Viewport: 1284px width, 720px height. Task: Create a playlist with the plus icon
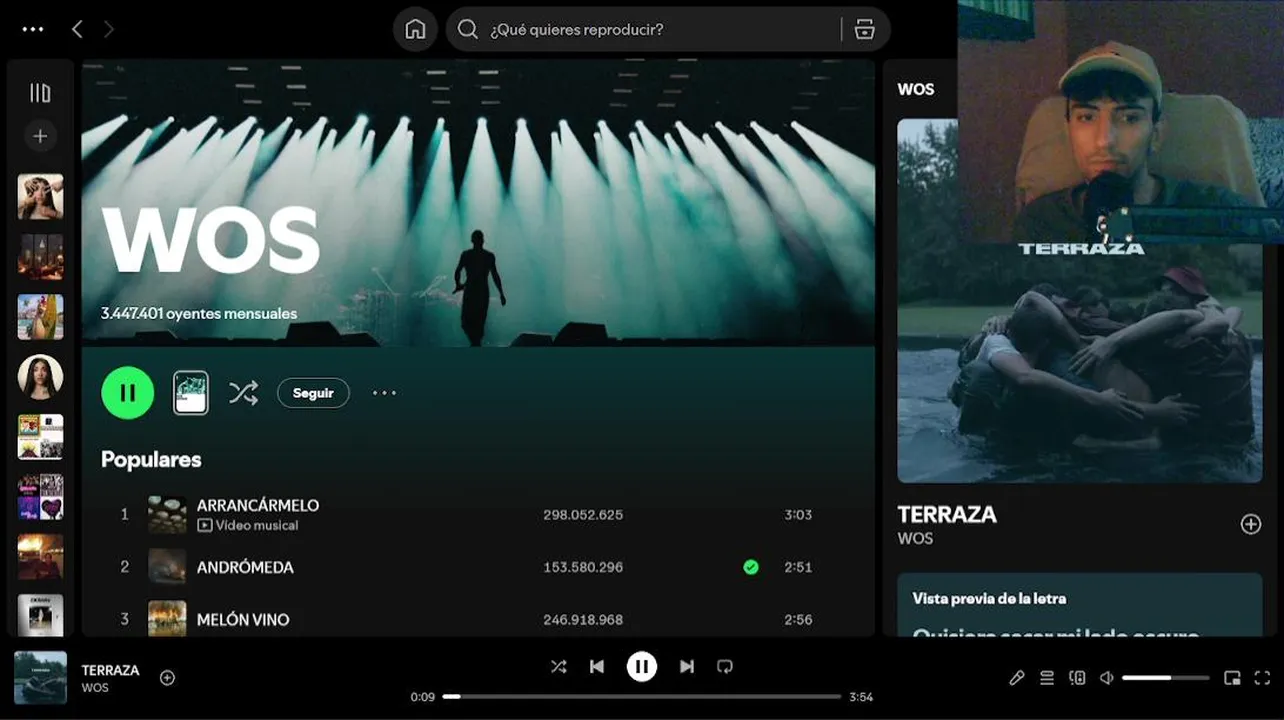(x=40, y=136)
